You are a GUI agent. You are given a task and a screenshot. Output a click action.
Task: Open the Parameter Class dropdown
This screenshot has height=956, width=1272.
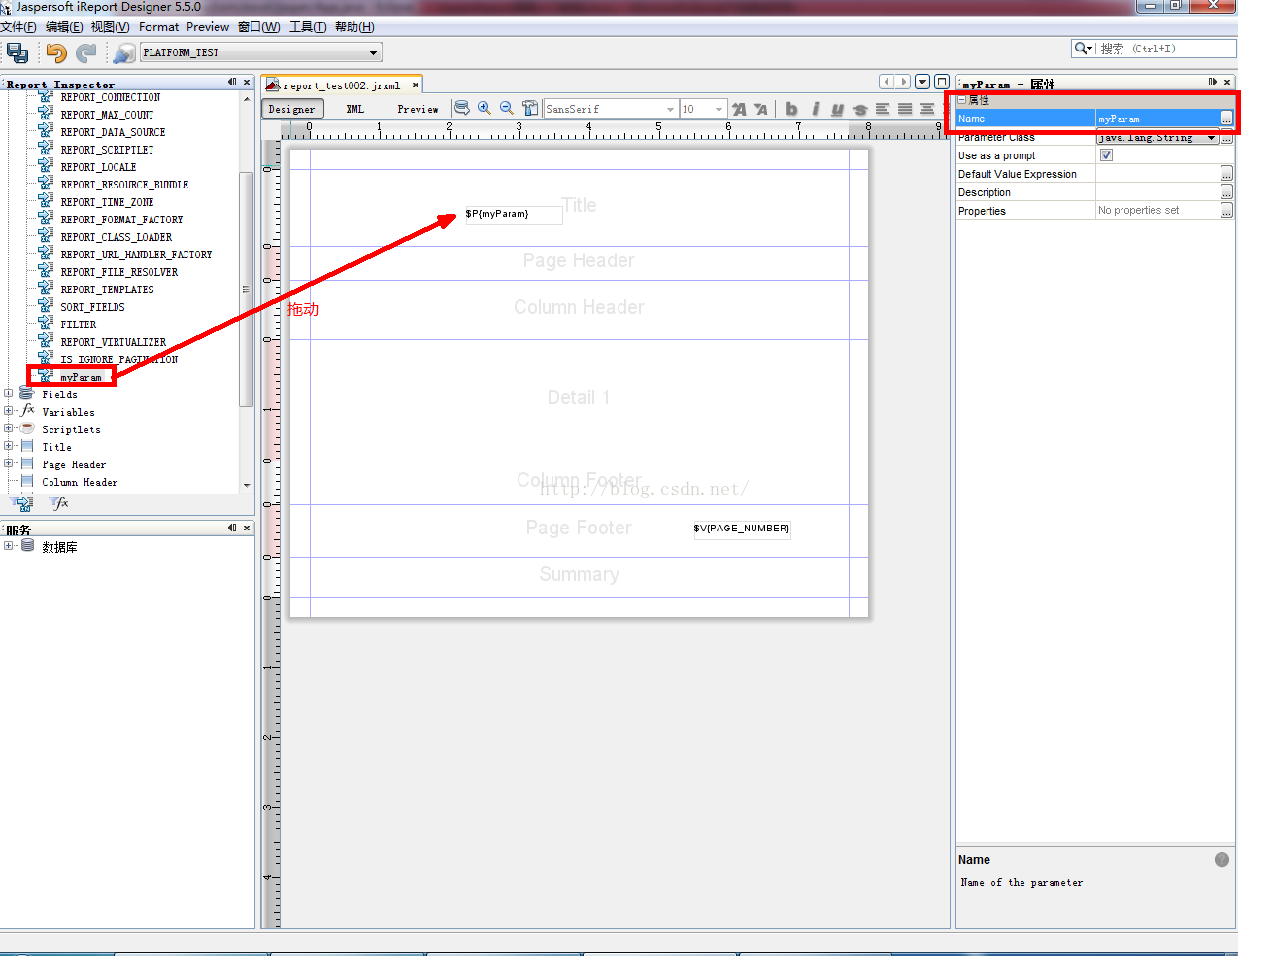pos(1212,138)
